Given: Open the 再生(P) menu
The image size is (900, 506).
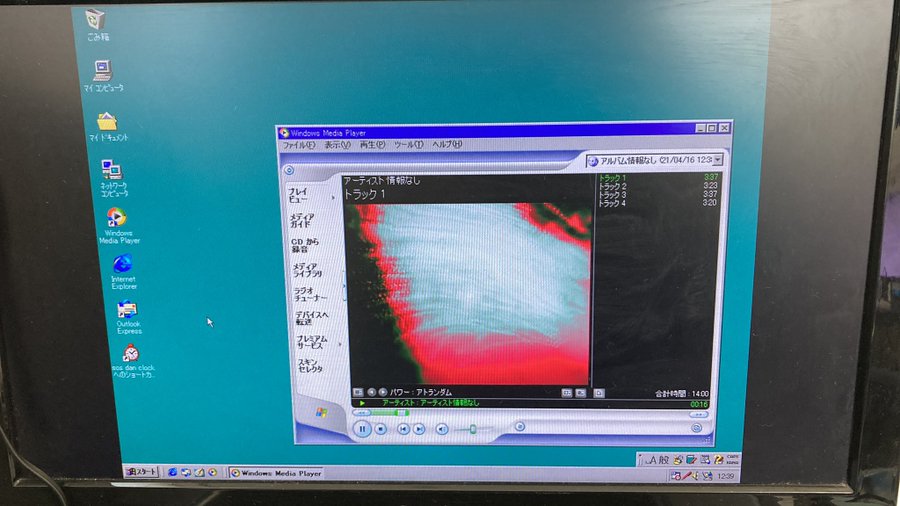Looking at the screenshot, I should click(x=372, y=145).
